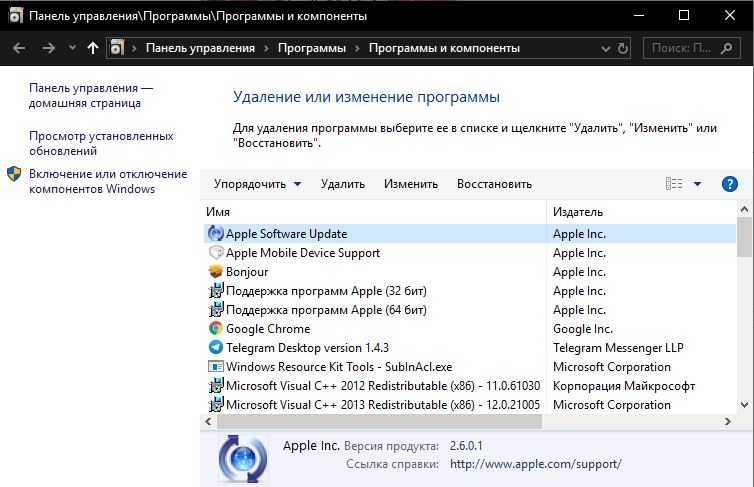Select Поддержка программ Apple (64 бит) icon
Screen dimensions: 754x487
click(x=216, y=310)
